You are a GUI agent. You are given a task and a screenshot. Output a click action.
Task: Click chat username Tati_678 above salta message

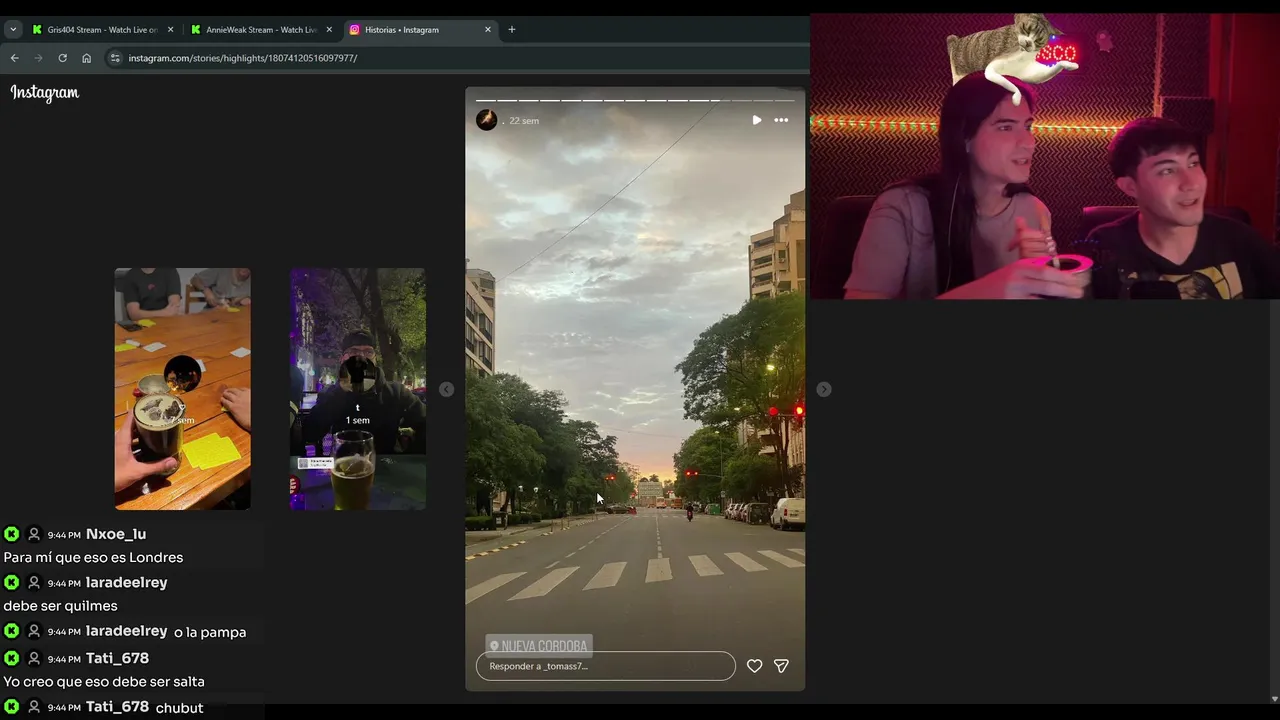coord(117,658)
